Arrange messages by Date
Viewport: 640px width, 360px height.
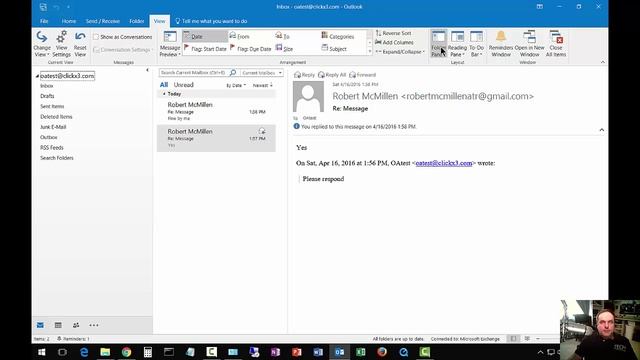point(205,36)
